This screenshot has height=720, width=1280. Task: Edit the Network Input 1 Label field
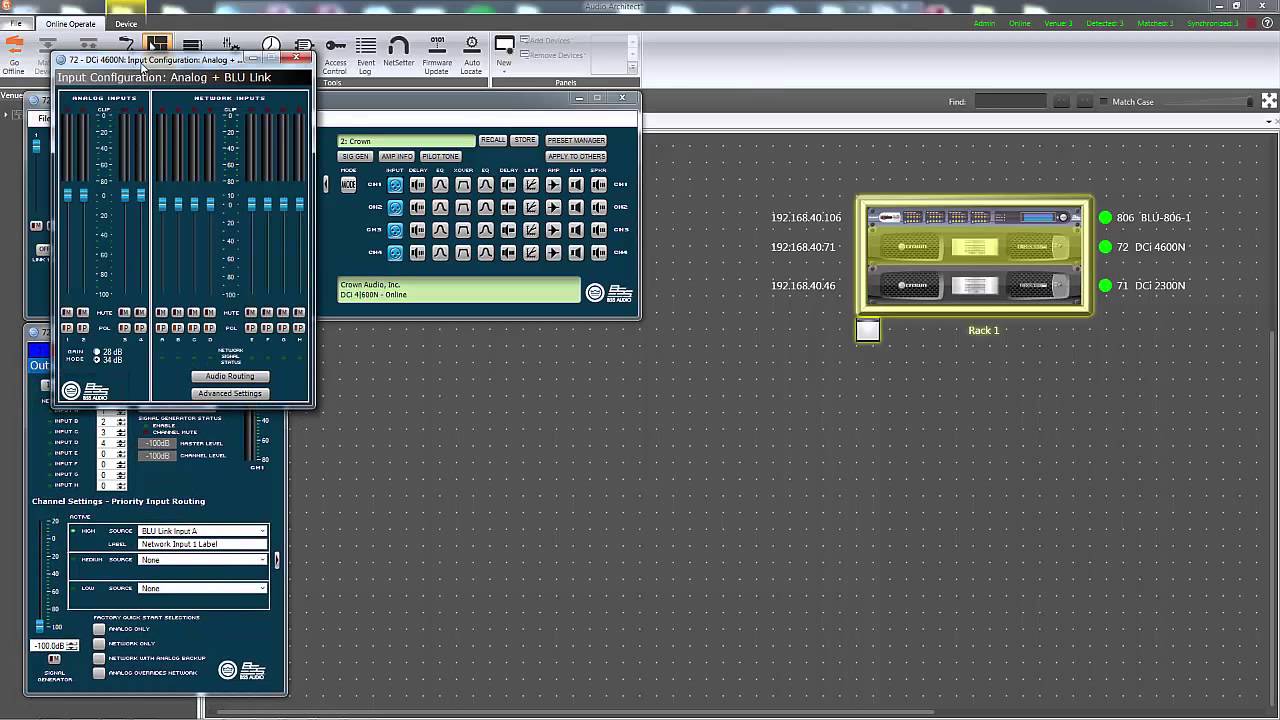(203, 544)
